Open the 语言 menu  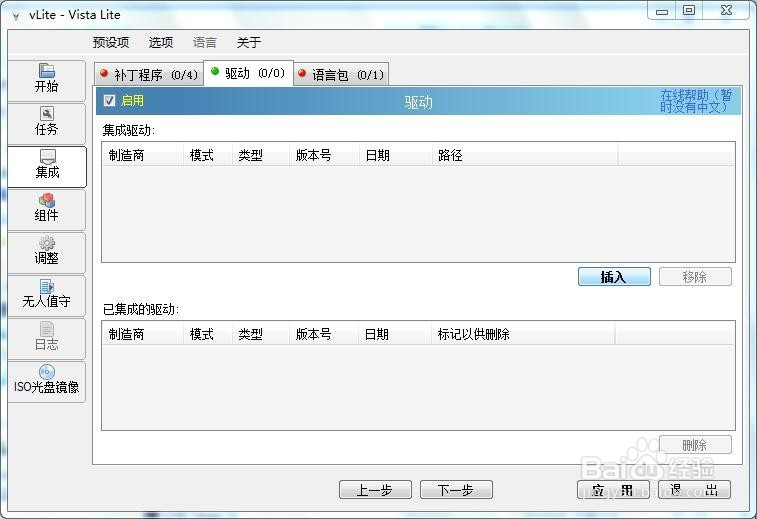click(x=205, y=42)
